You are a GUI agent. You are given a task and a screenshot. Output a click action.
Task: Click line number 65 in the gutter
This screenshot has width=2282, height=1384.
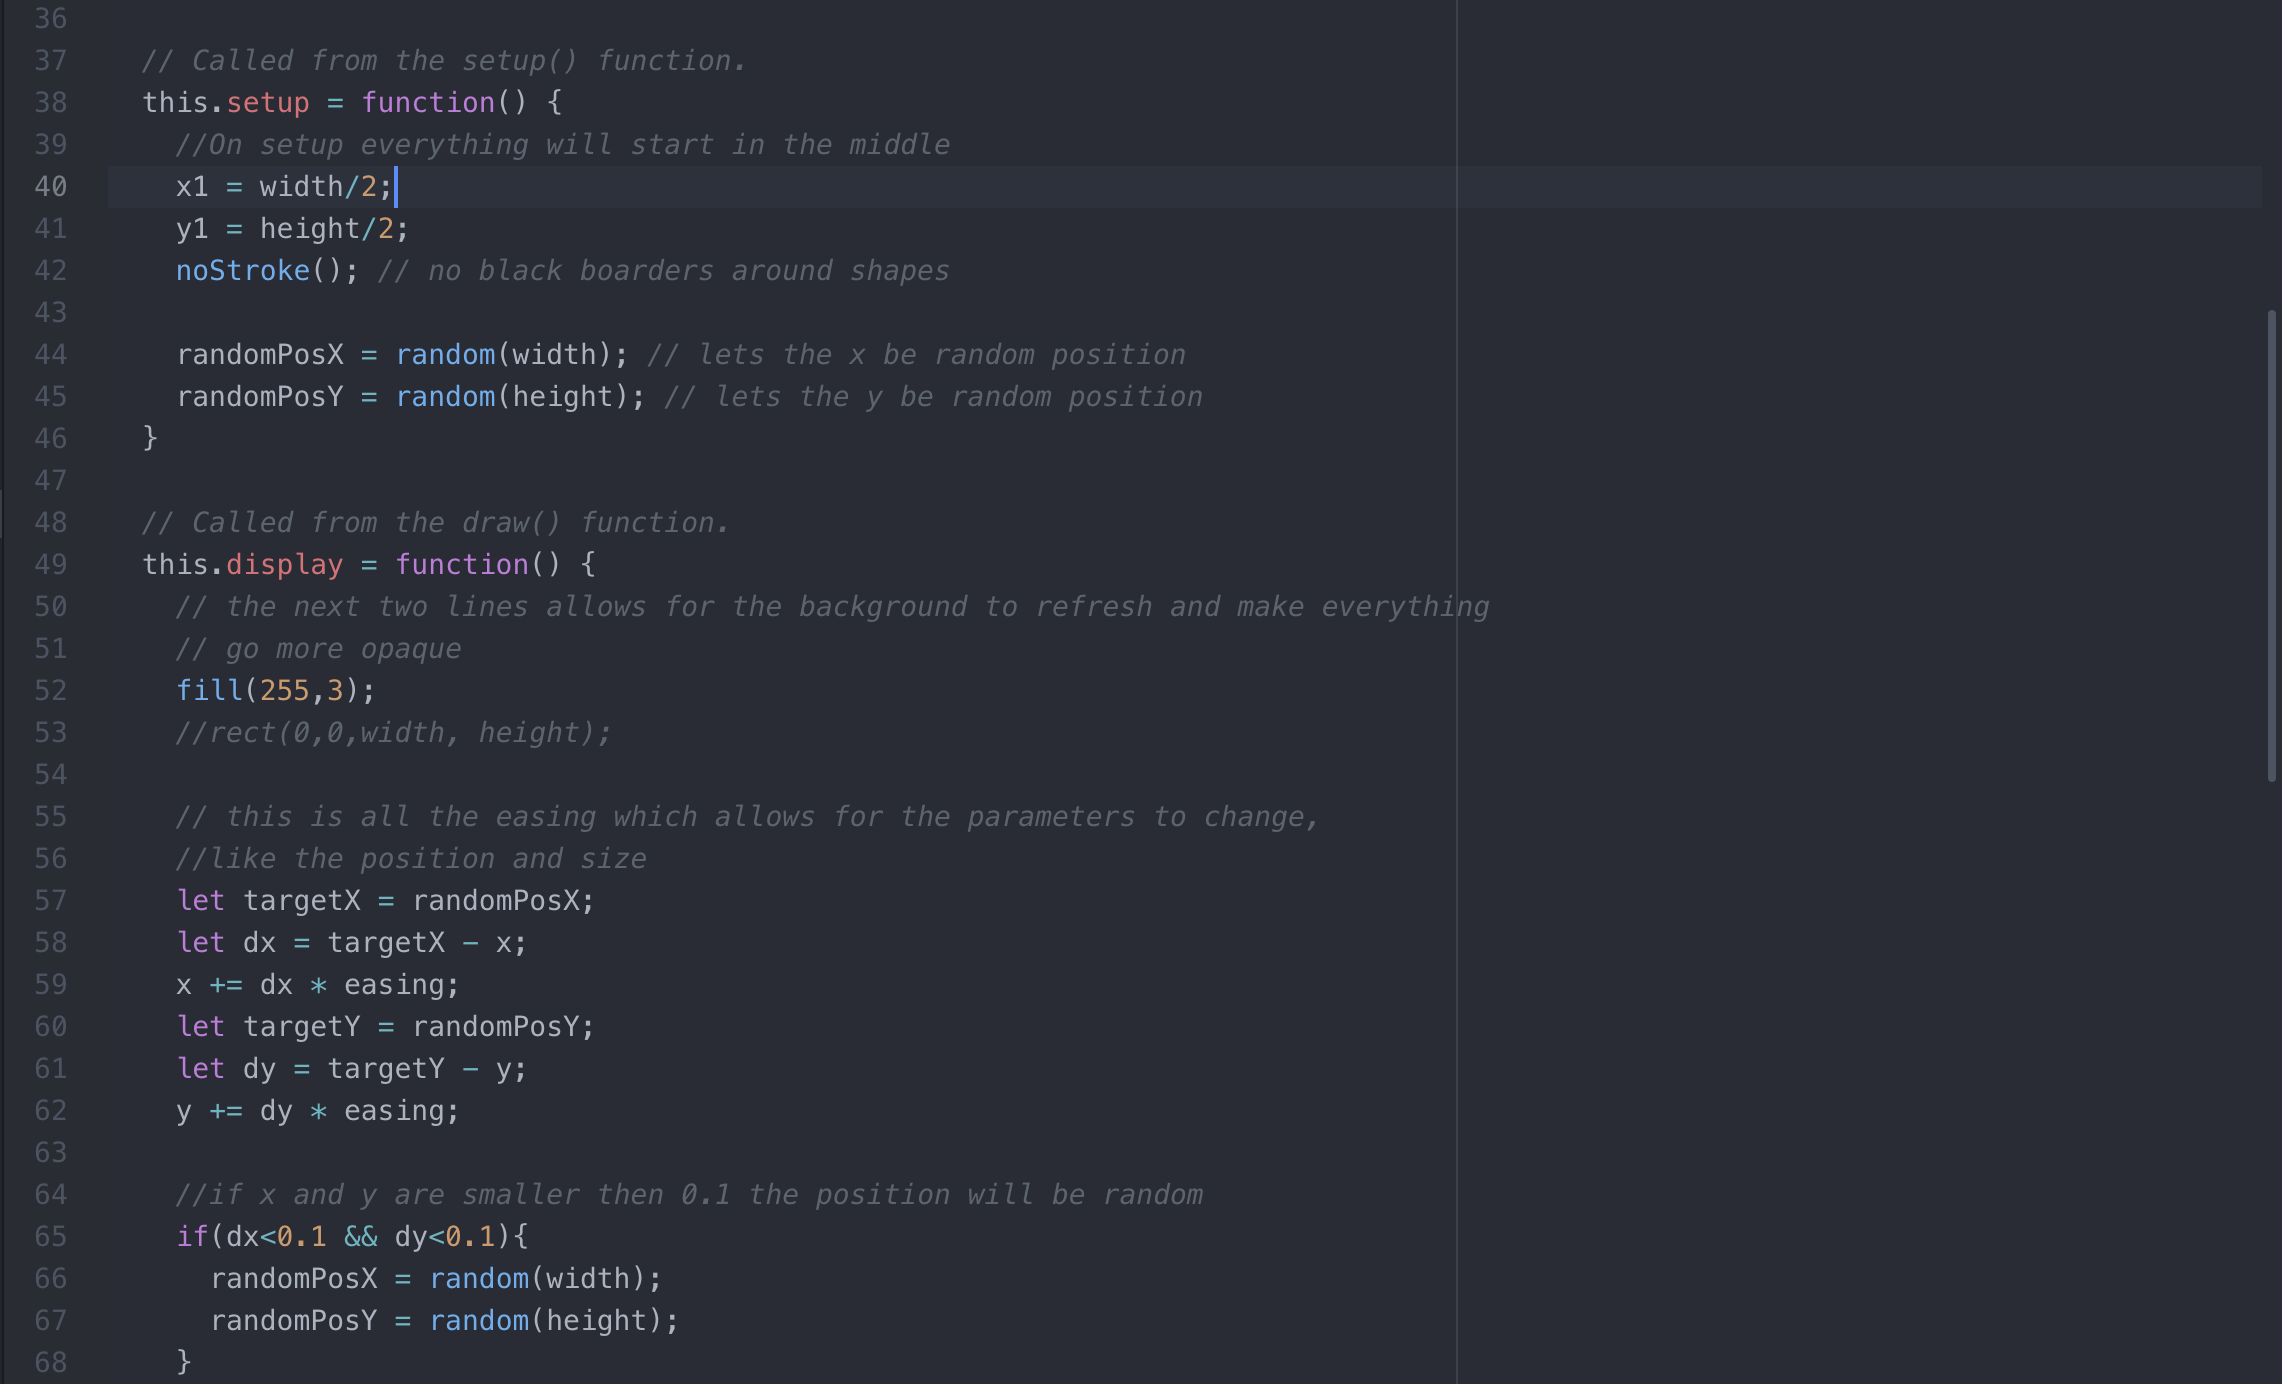click(x=50, y=1237)
